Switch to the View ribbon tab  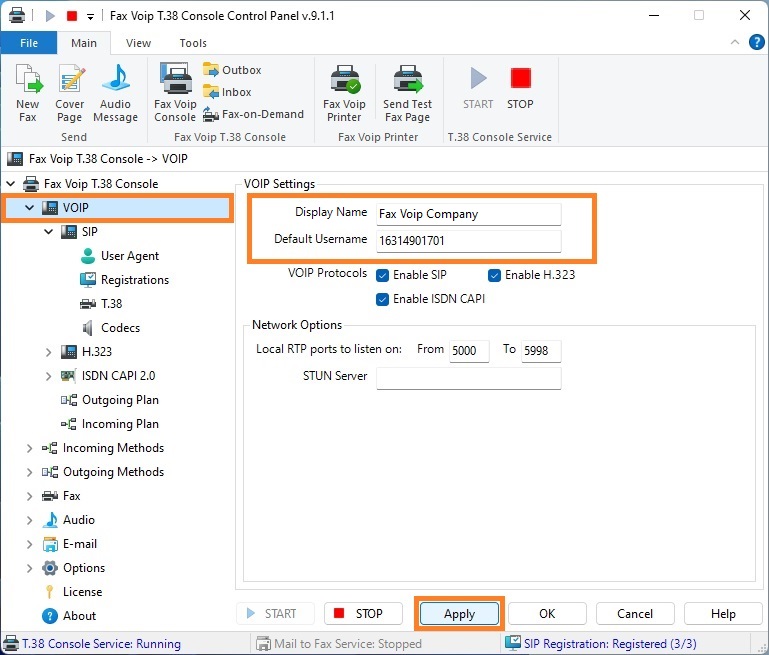click(138, 43)
